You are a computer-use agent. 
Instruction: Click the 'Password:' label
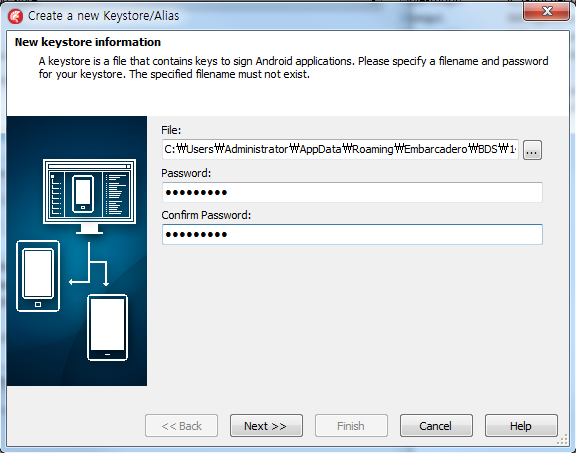pyautogui.click(x=186, y=173)
